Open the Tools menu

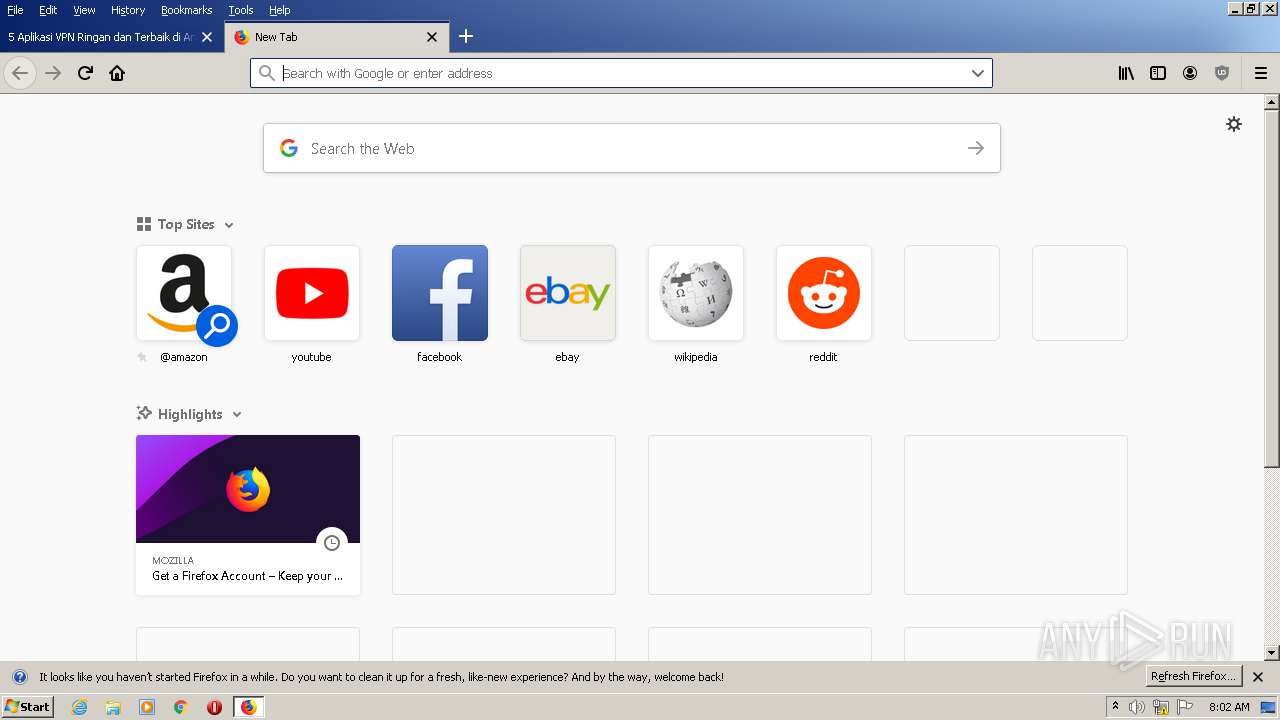click(241, 10)
